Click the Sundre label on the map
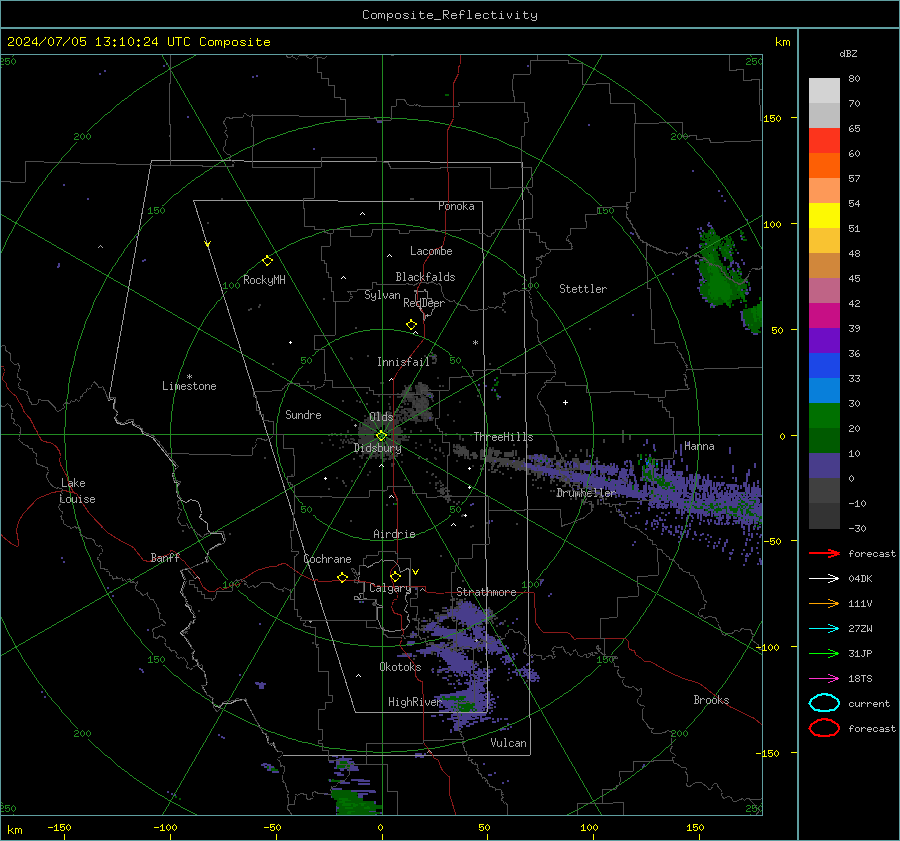900x841 pixels. click(303, 414)
